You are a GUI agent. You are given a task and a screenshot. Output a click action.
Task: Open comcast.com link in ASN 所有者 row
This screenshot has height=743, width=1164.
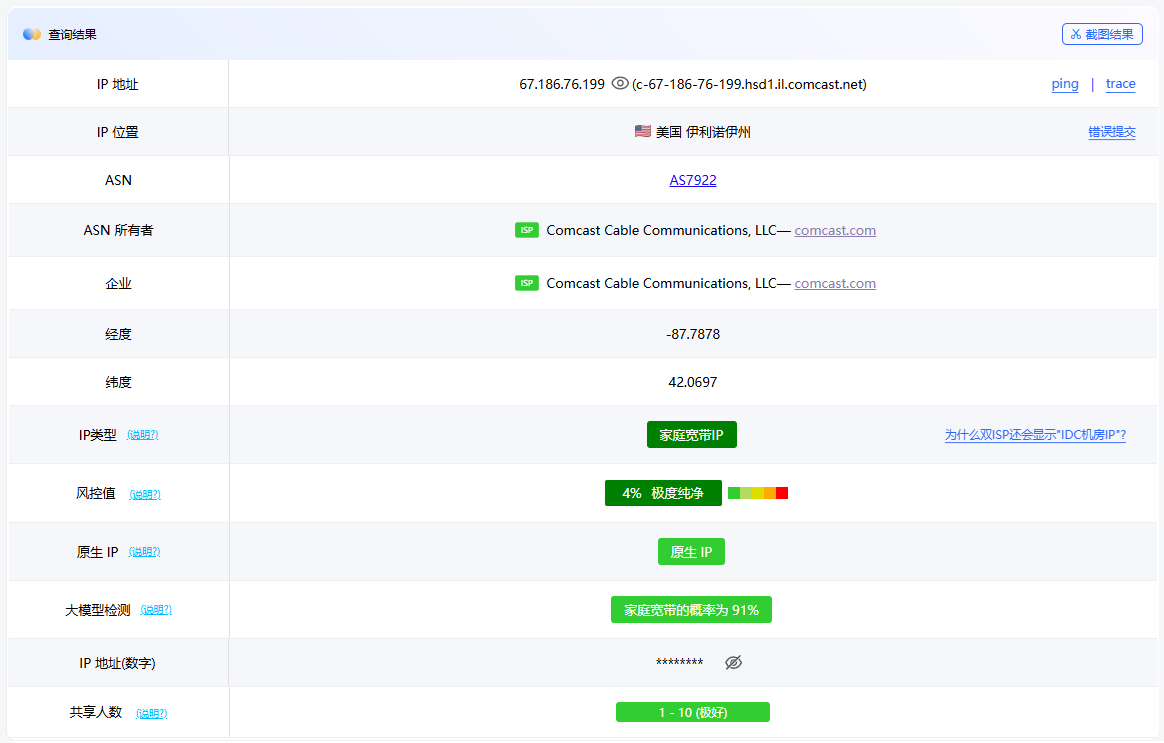835,230
